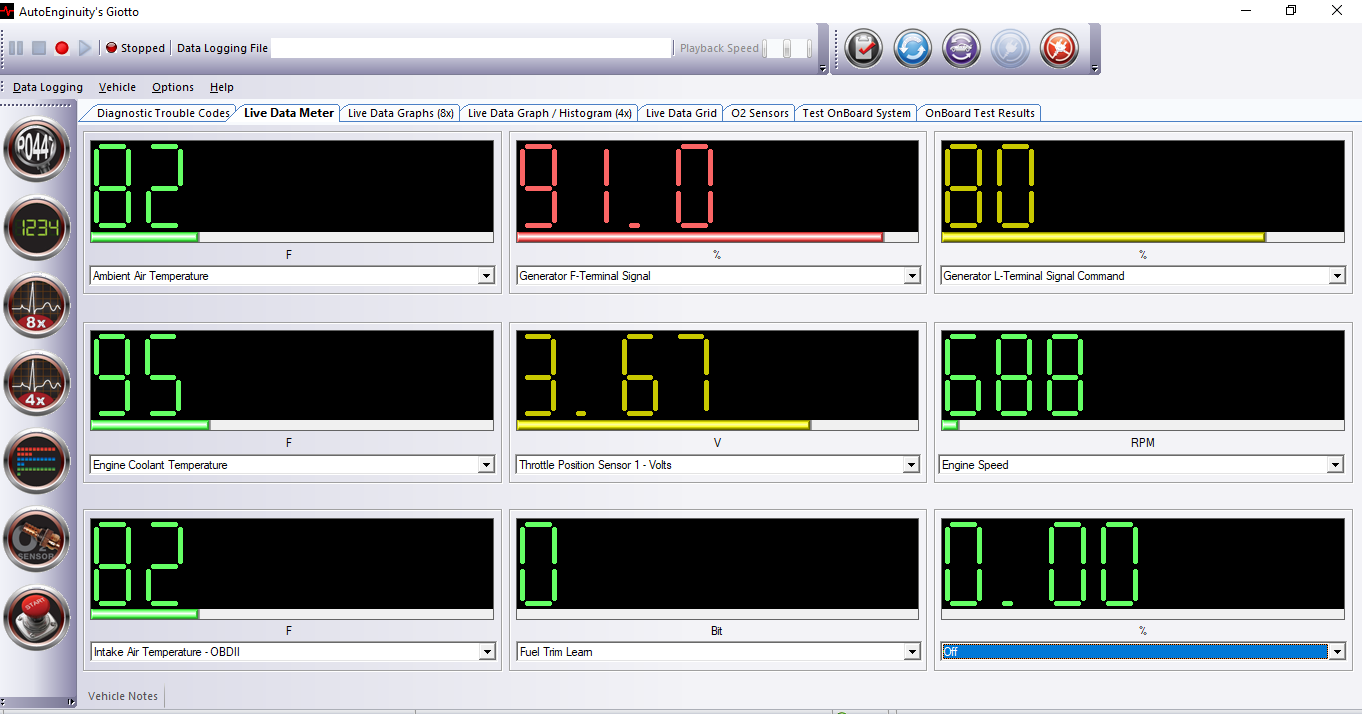Click the red disconnect plug toolbar icon
Screen dimensions: 1362x714
[x=1059, y=48]
